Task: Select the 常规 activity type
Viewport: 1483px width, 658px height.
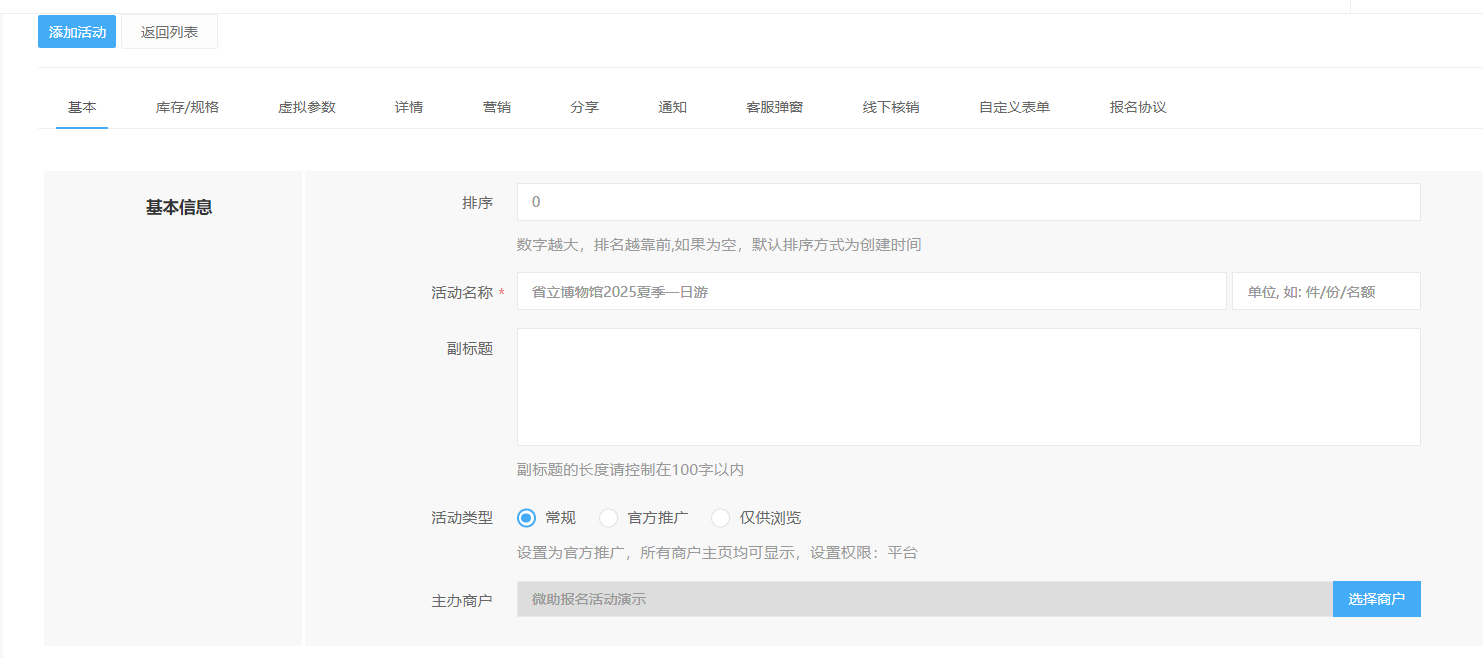Action: point(525,517)
